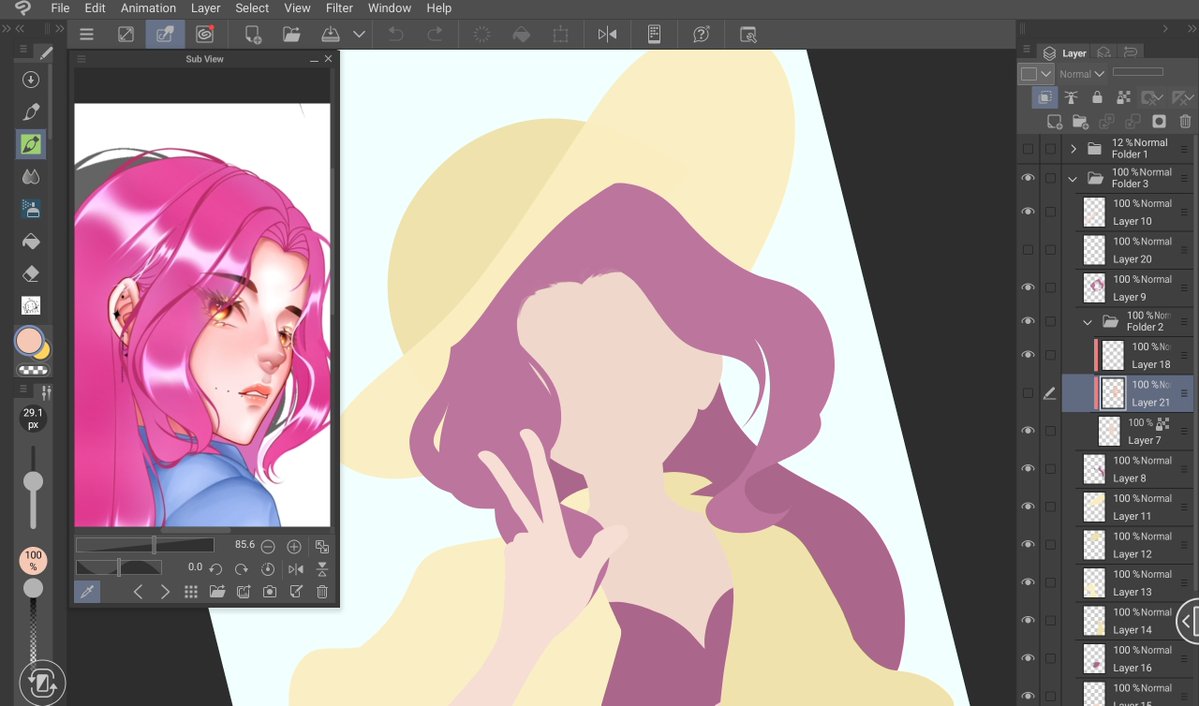This screenshot has height=706, width=1199.
Task: Create a new canvas from command bar
Action: click(x=252, y=34)
